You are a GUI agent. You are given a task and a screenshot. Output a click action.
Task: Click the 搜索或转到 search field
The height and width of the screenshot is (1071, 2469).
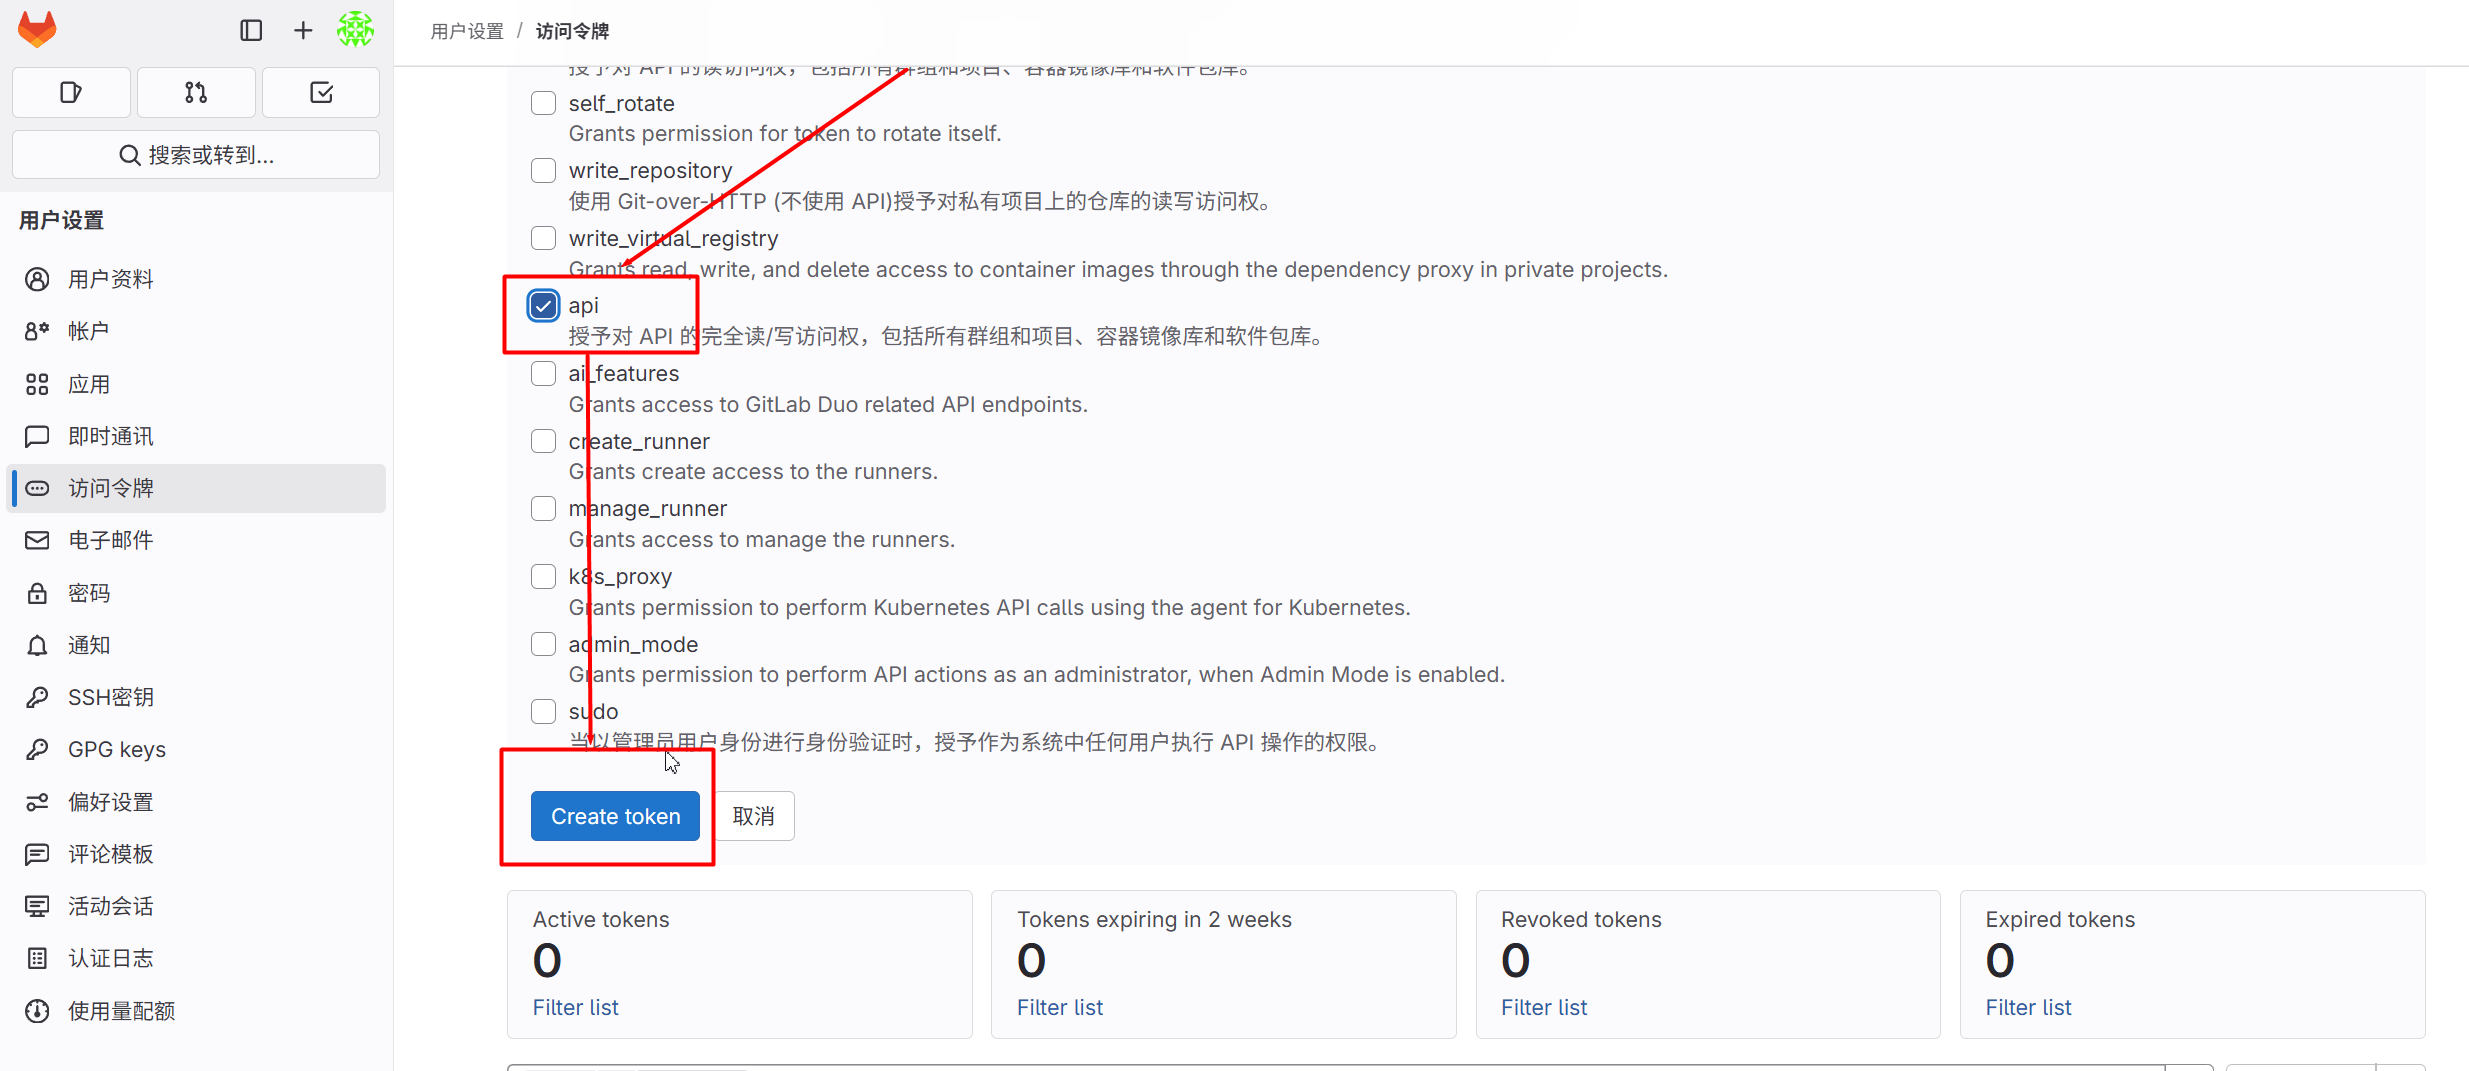click(196, 154)
